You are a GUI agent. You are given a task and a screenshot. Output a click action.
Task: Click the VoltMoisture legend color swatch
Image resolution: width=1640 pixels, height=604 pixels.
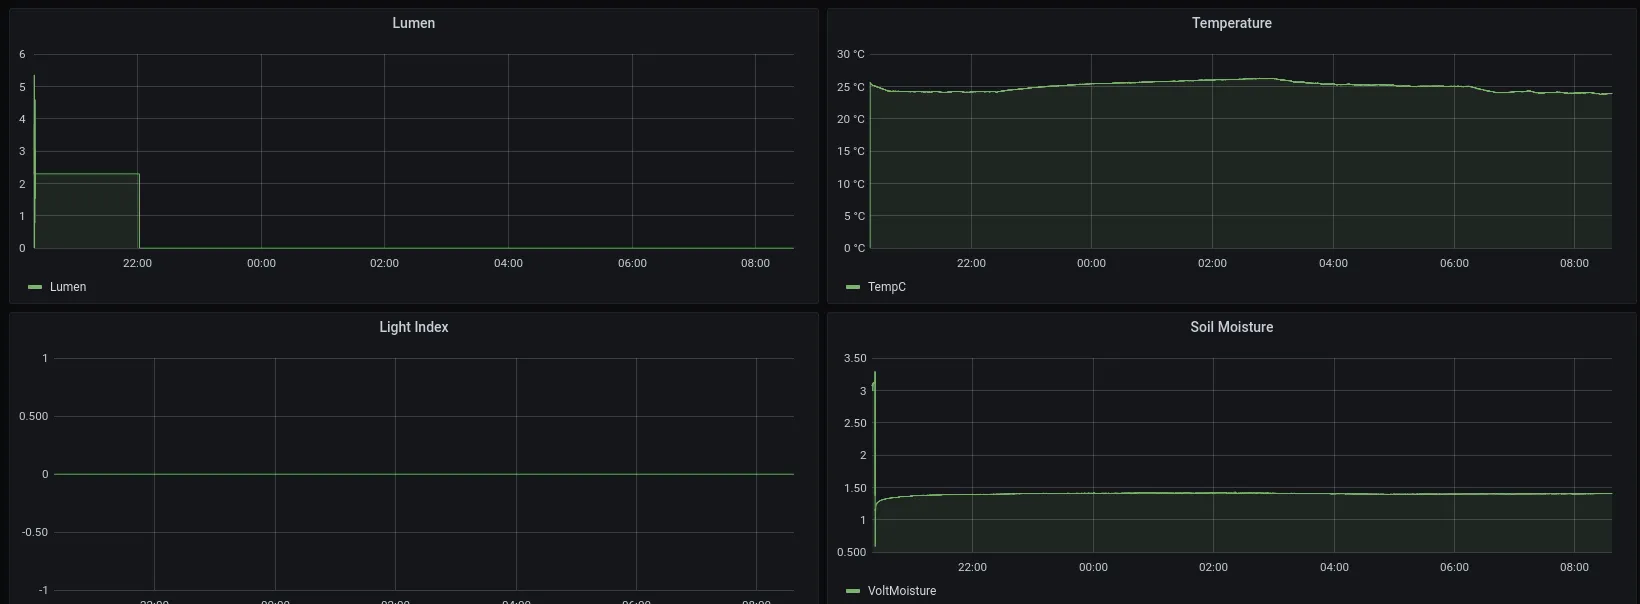[853, 591]
